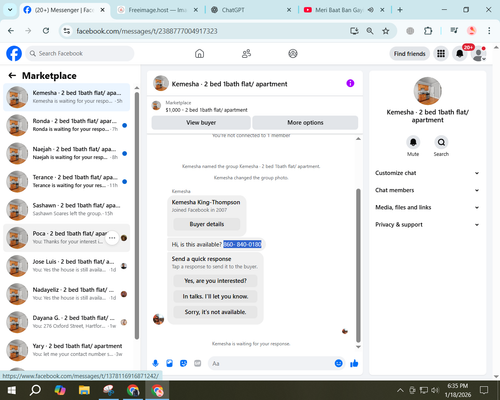500x400 pixels.
Task: Click the conversation list scrollbar
Action: pos(137,216)
